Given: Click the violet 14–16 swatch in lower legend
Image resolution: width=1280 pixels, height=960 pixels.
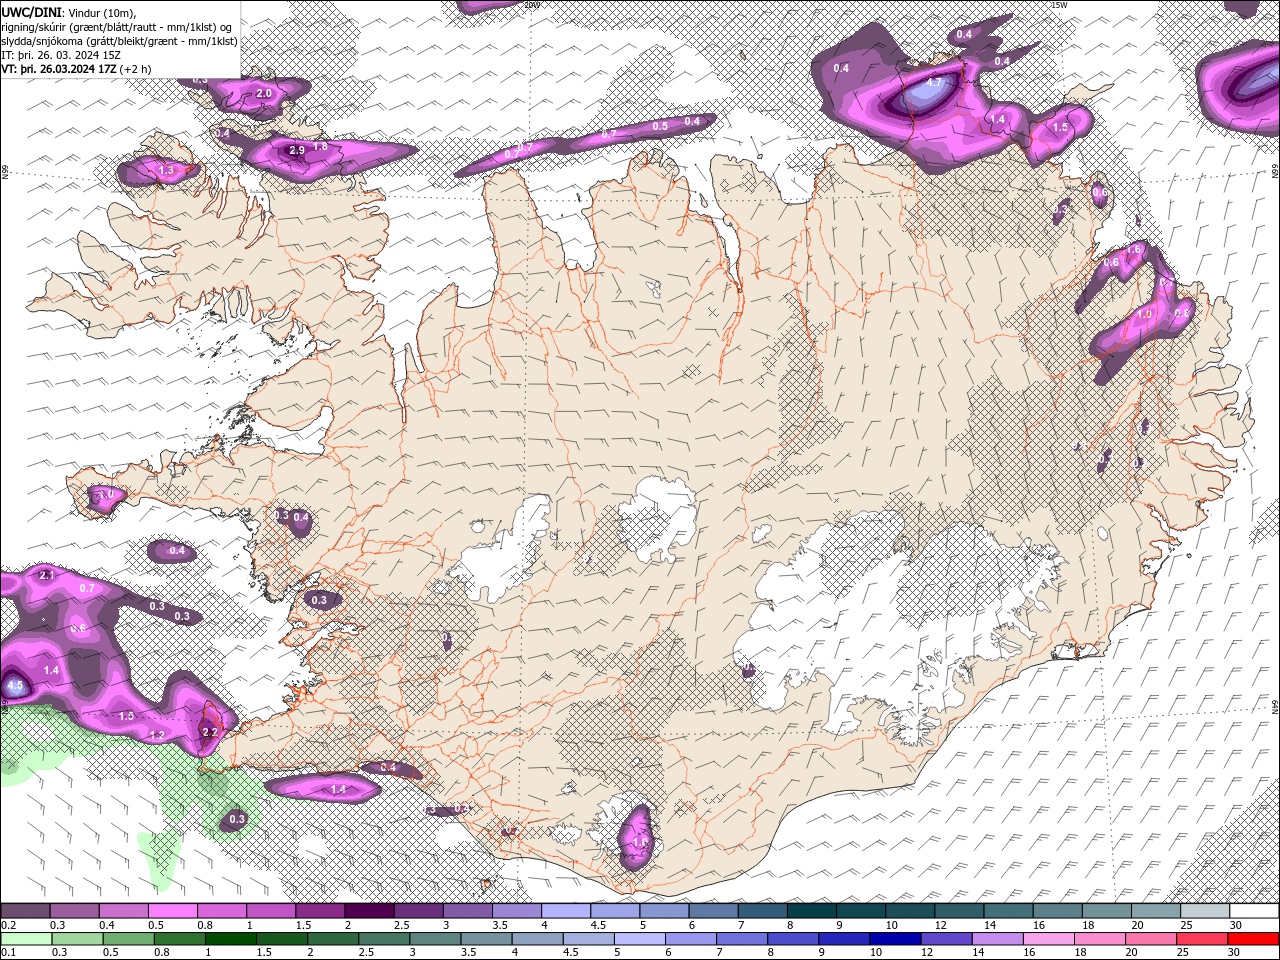Looking at the screenshot, I should tap(998, 939).
